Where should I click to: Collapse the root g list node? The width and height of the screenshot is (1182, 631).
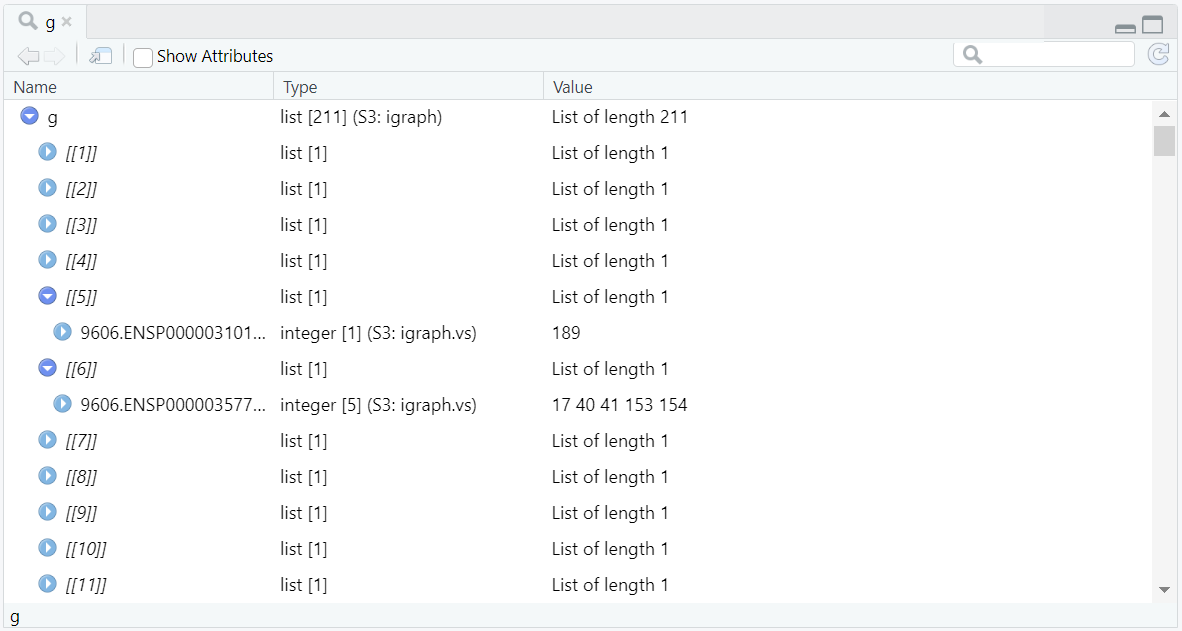click(30, 117)
